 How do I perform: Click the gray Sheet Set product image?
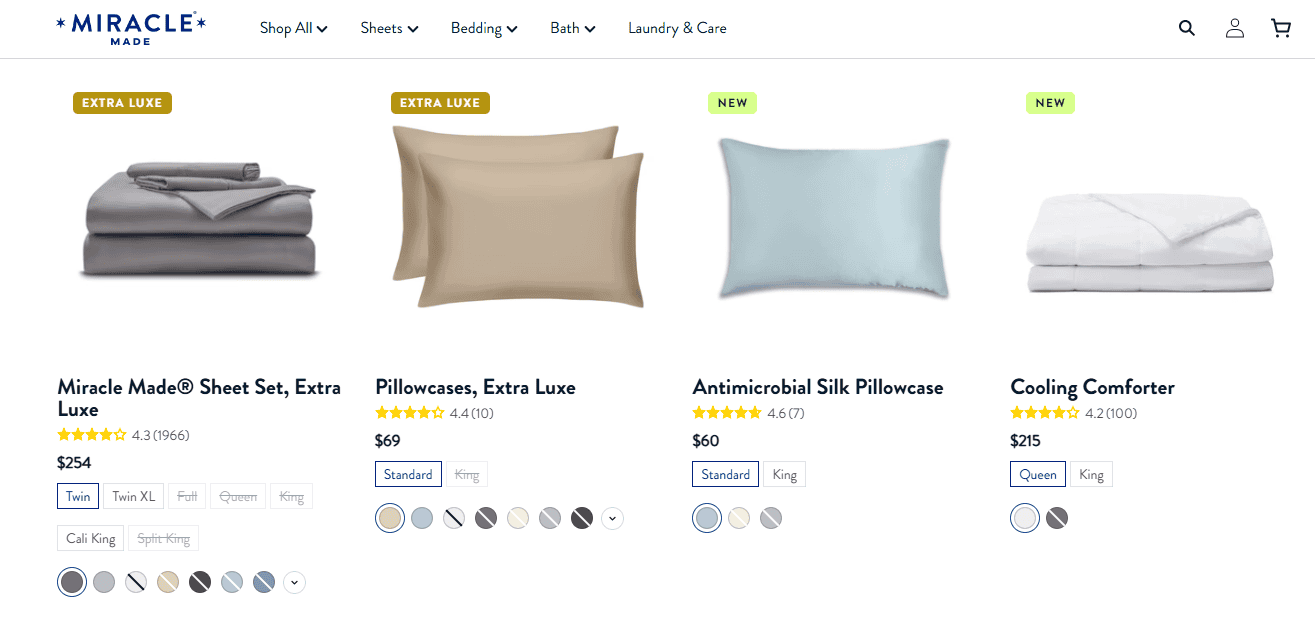200,220
